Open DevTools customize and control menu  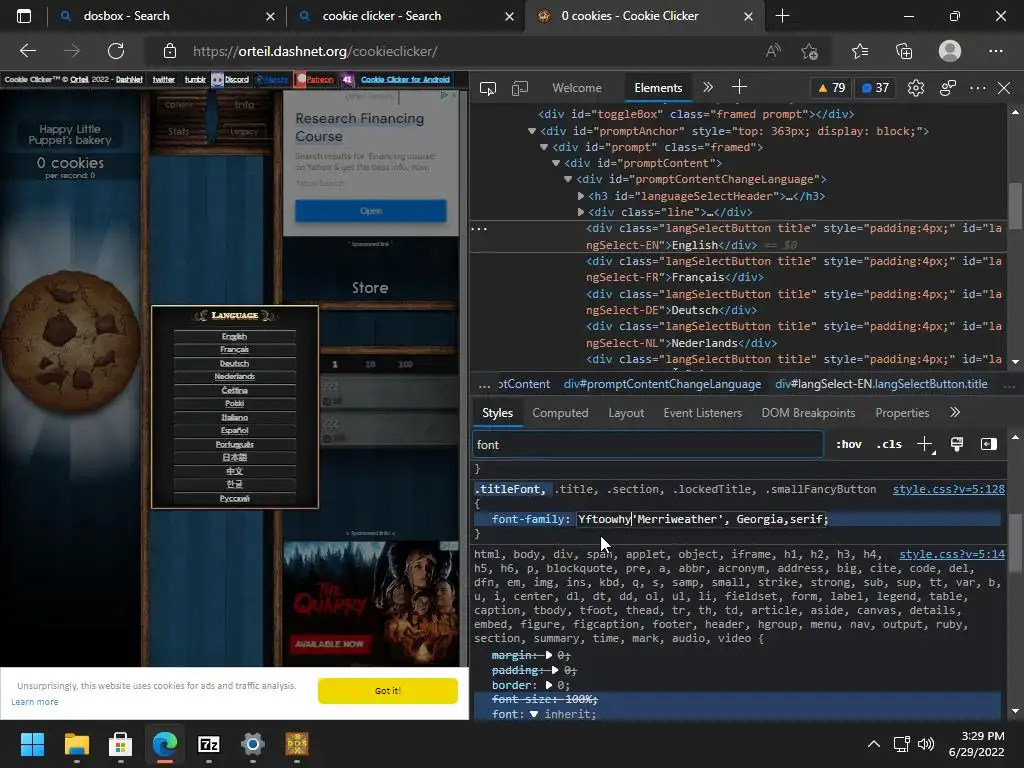[978, 88]
